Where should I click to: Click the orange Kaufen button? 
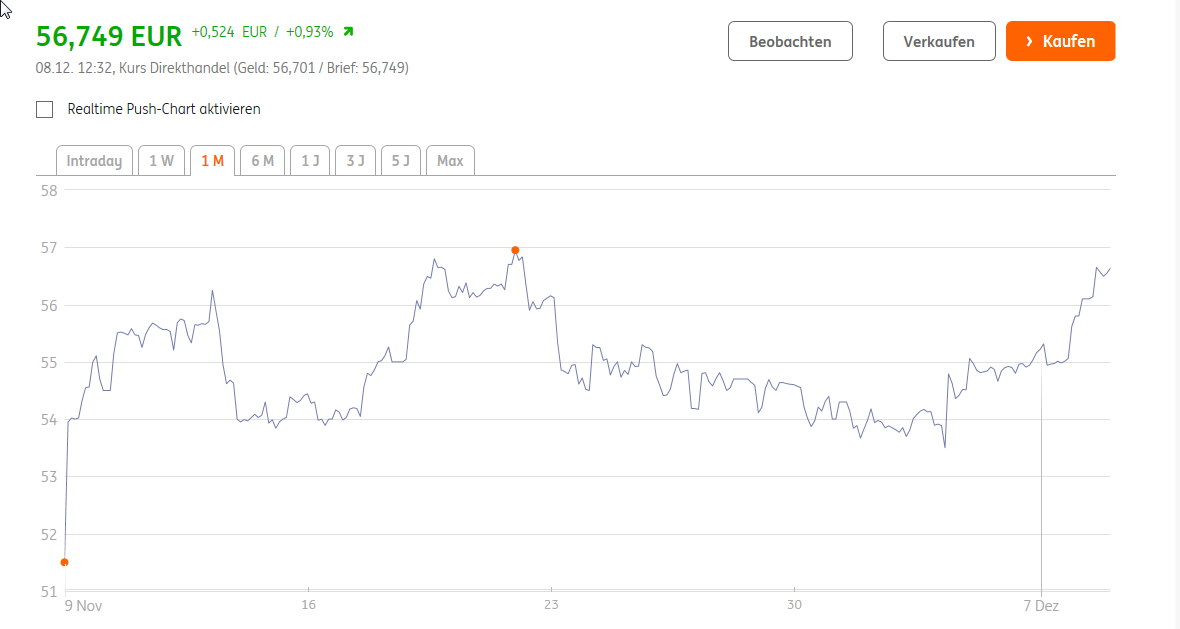coord(1060,41)
